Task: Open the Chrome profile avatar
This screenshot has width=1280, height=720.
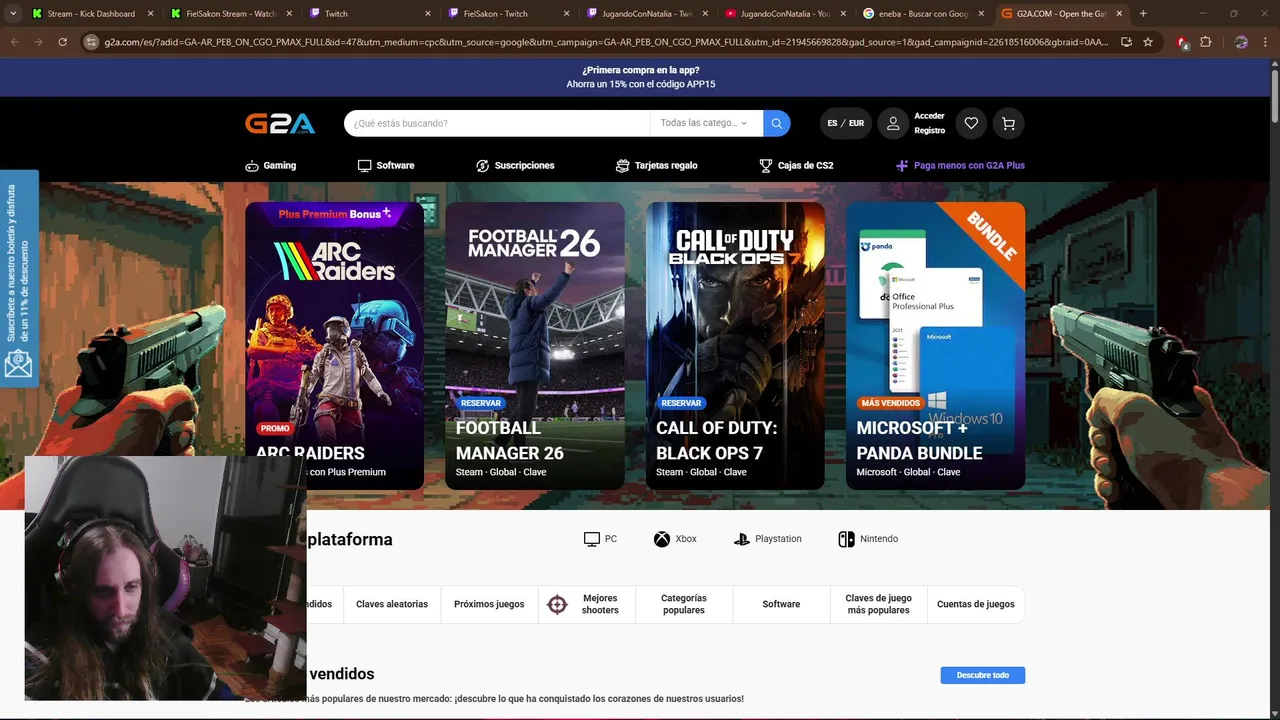Action: [x=1241, y=42]
